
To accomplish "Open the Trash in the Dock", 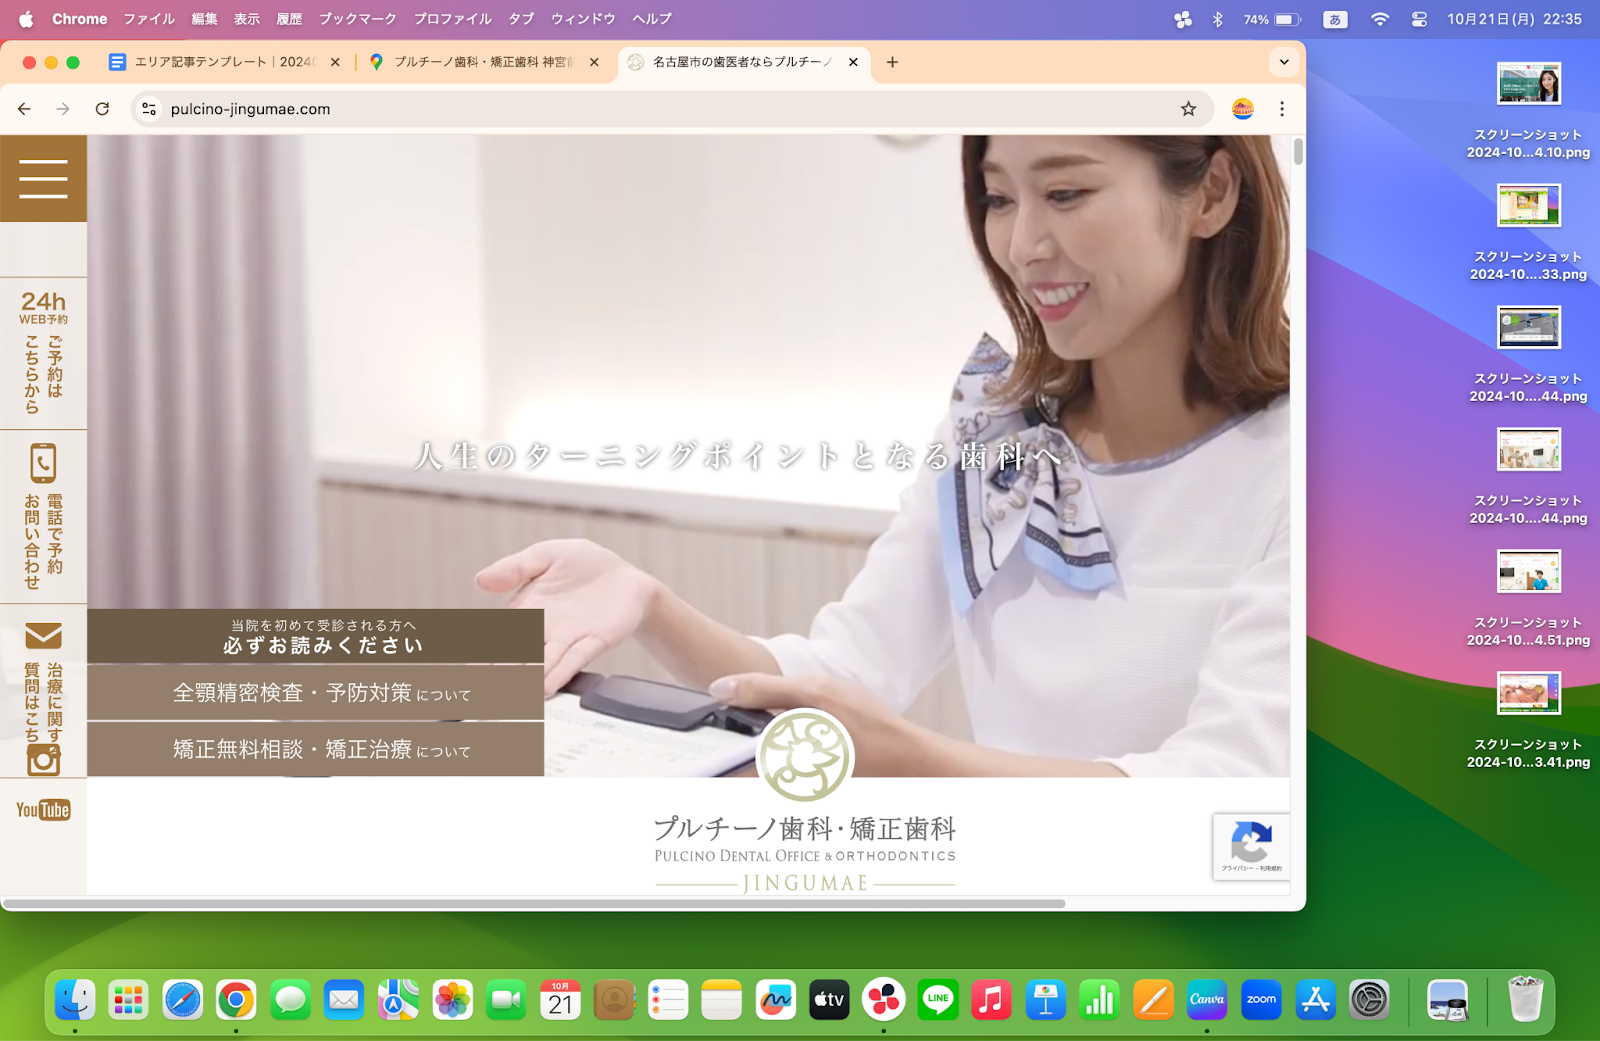I will [1525, 999].
